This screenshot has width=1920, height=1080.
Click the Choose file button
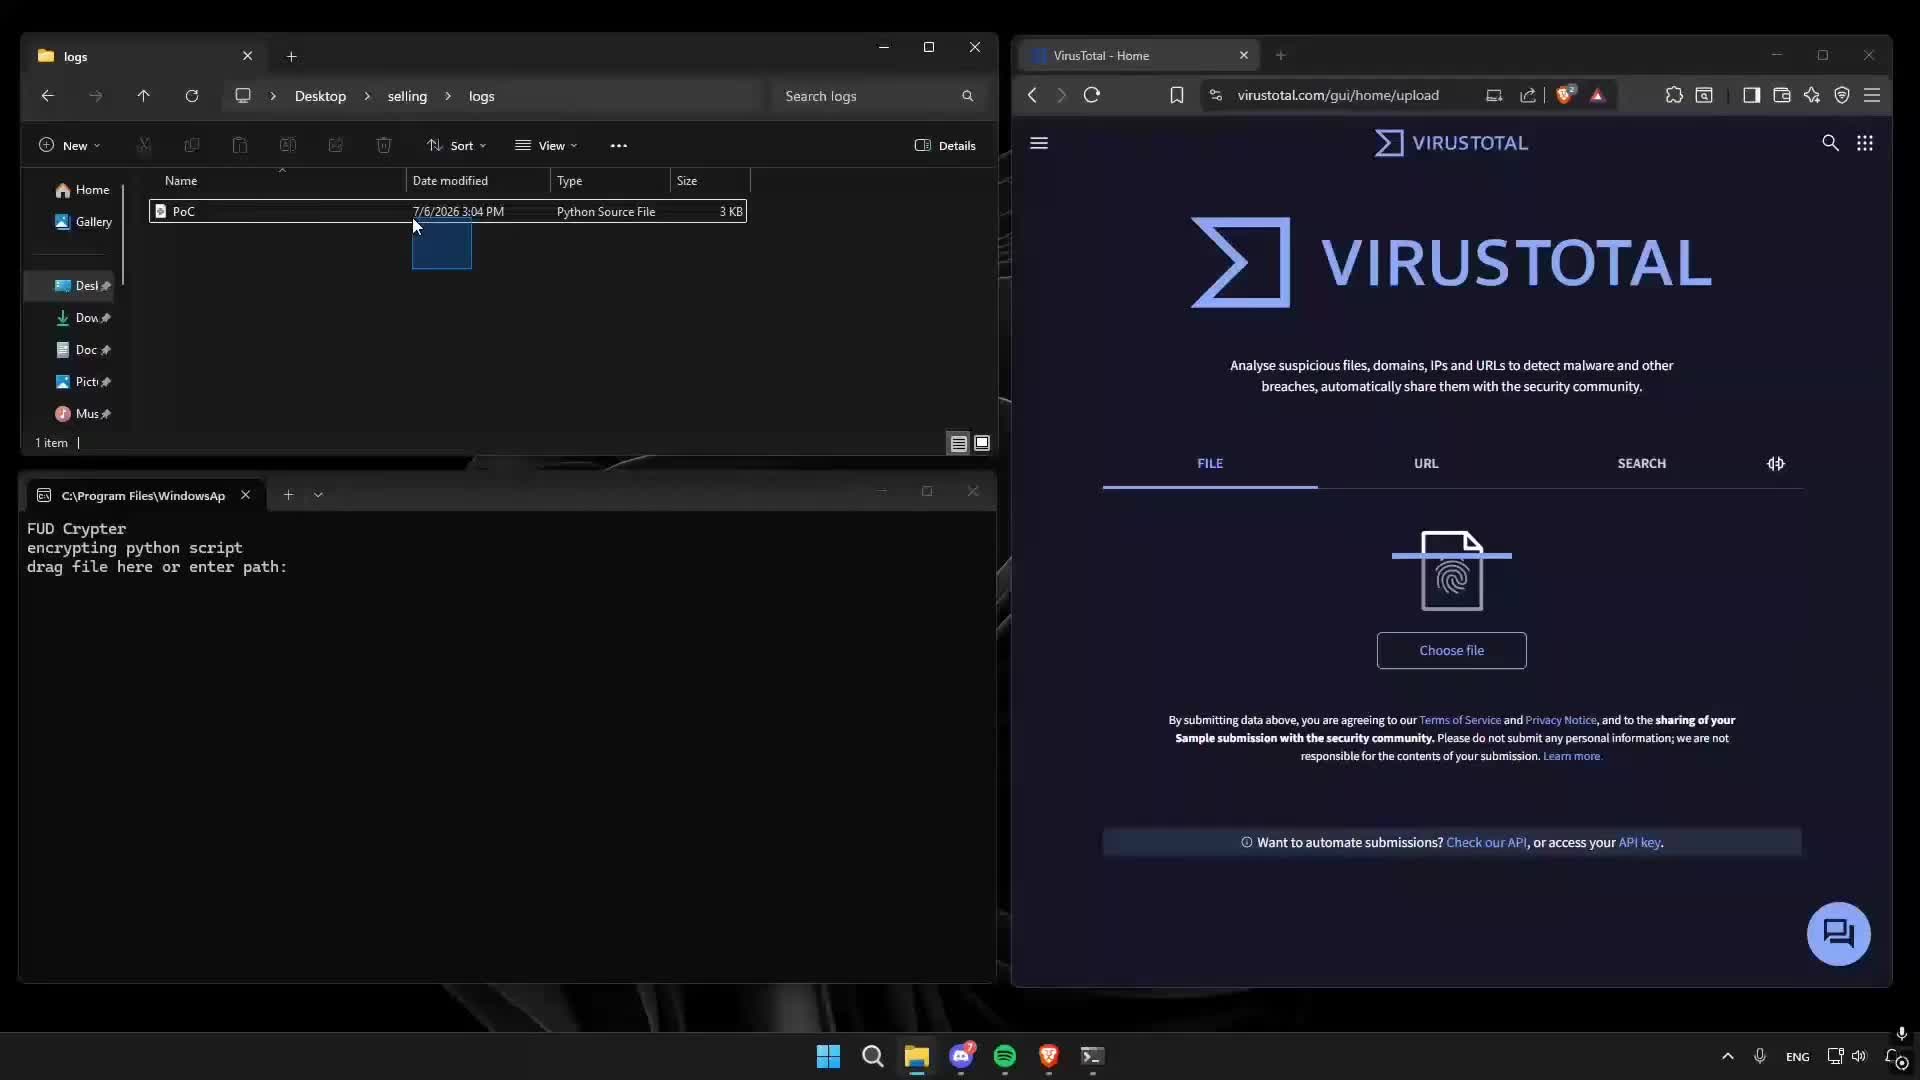tap(1452, 651)
